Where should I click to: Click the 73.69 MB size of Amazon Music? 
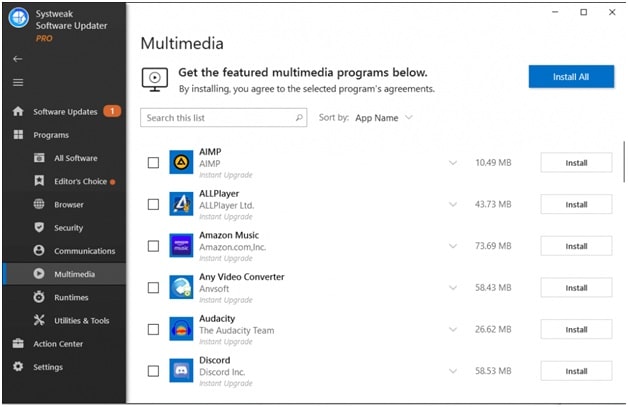click(x=493, y=246)
